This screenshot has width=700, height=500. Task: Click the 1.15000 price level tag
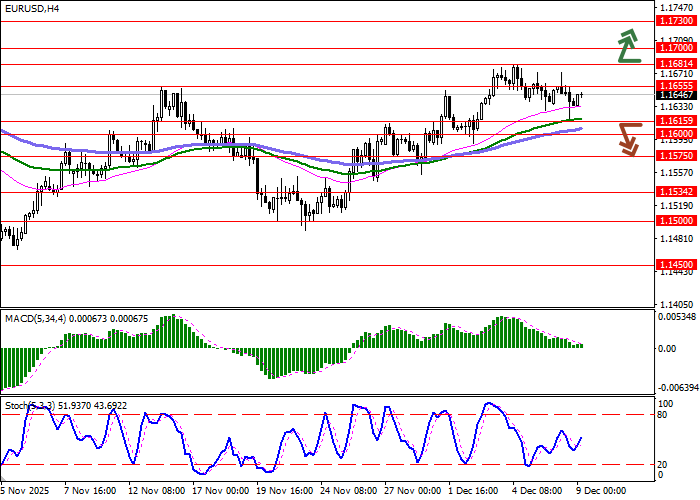tap(676, 220)
